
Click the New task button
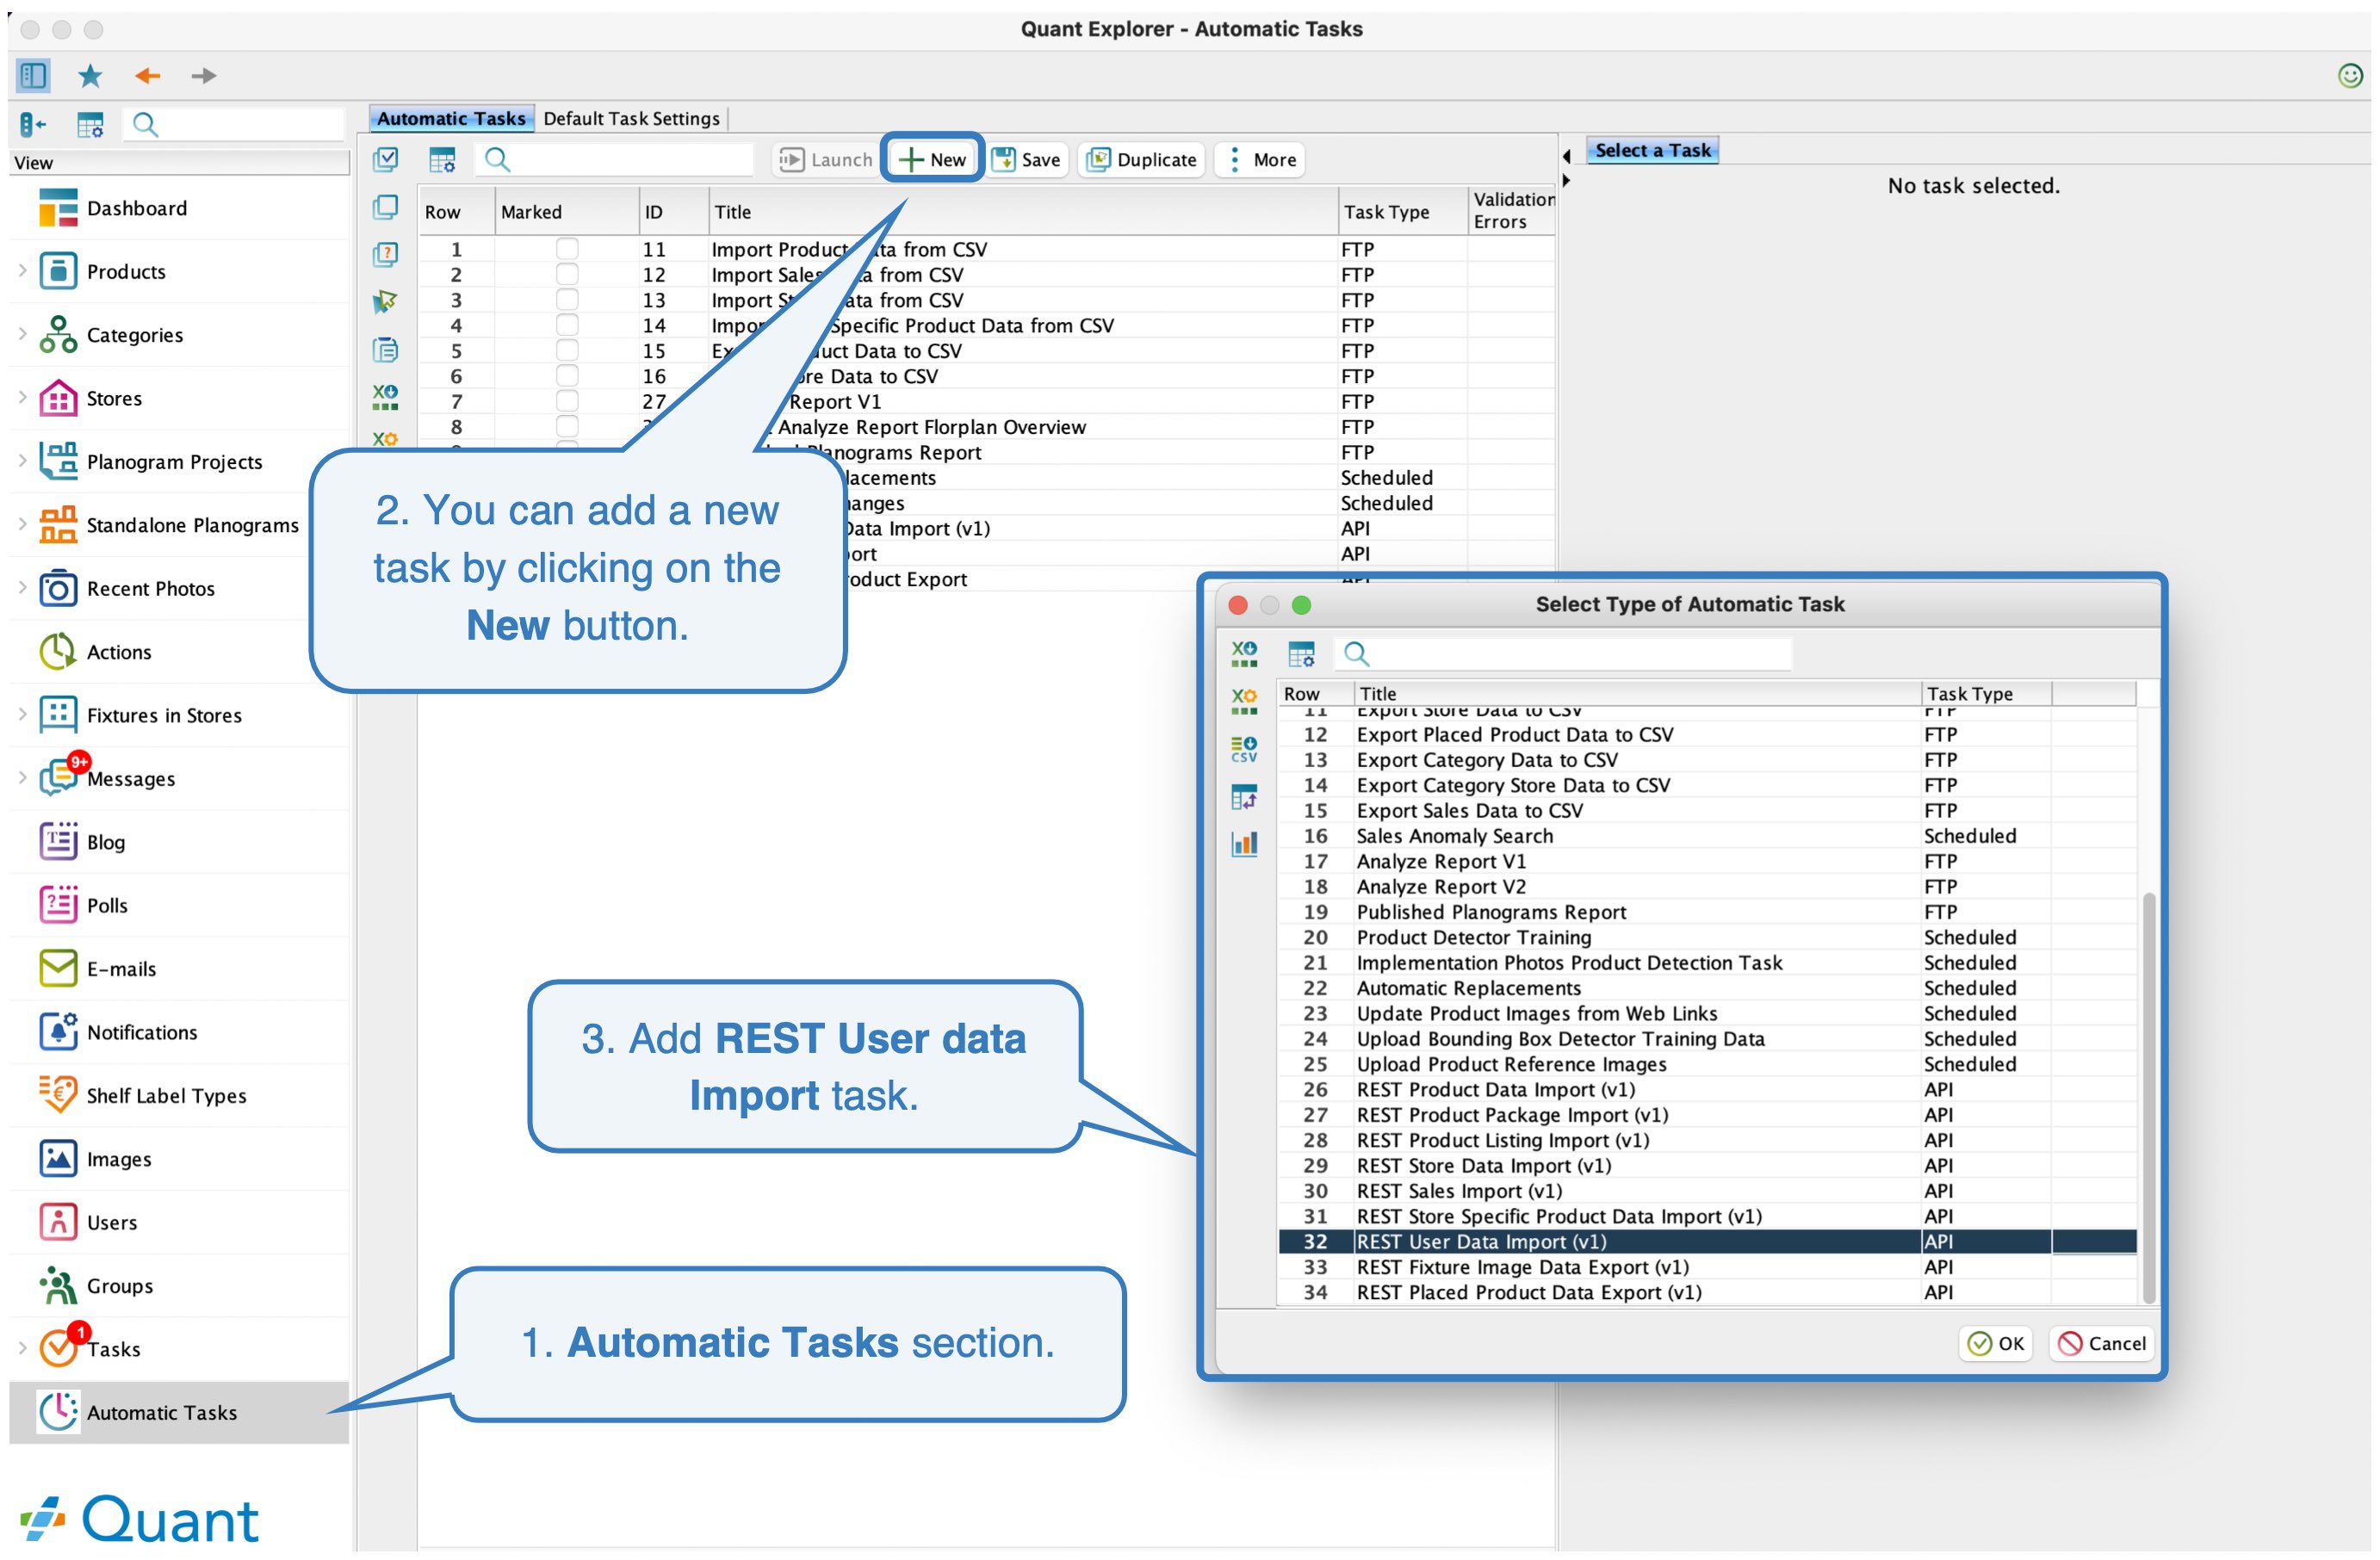point(932,159)
